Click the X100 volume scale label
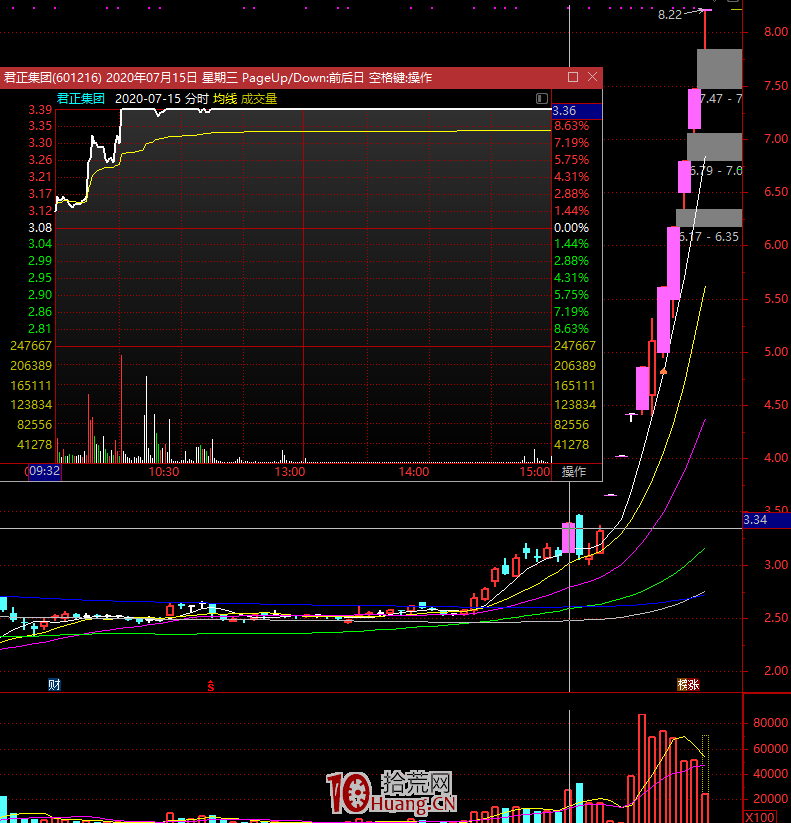Image resolution: width=791 pixels, height=823 pixels. [760, 816]
